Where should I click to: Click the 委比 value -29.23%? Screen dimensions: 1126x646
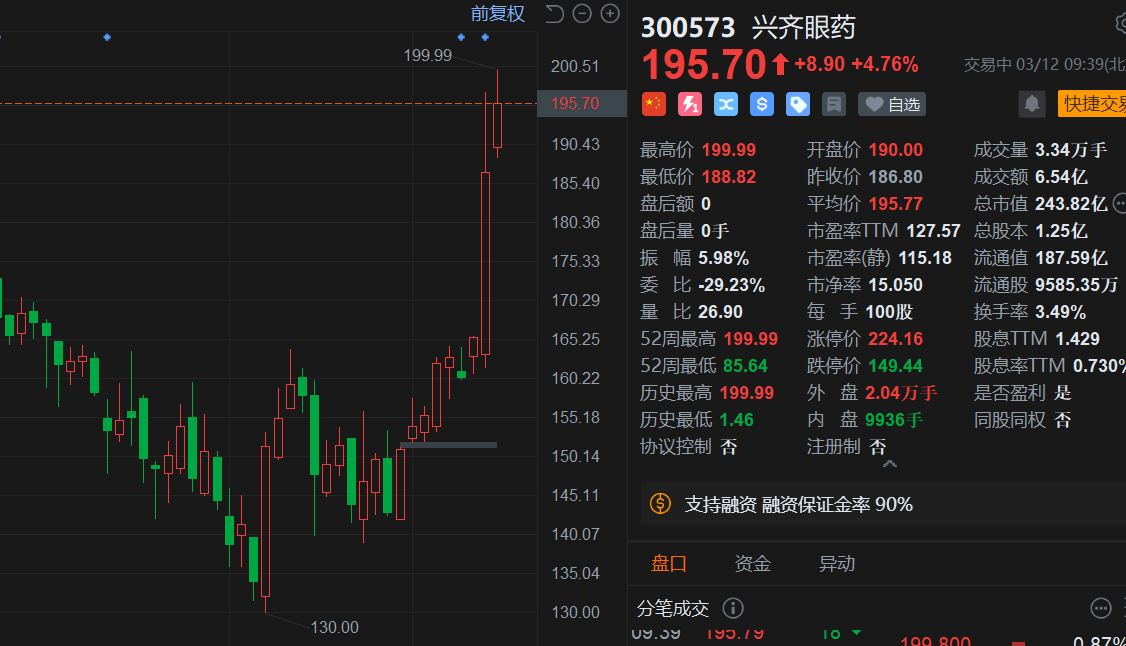click(x=732, y=285)
